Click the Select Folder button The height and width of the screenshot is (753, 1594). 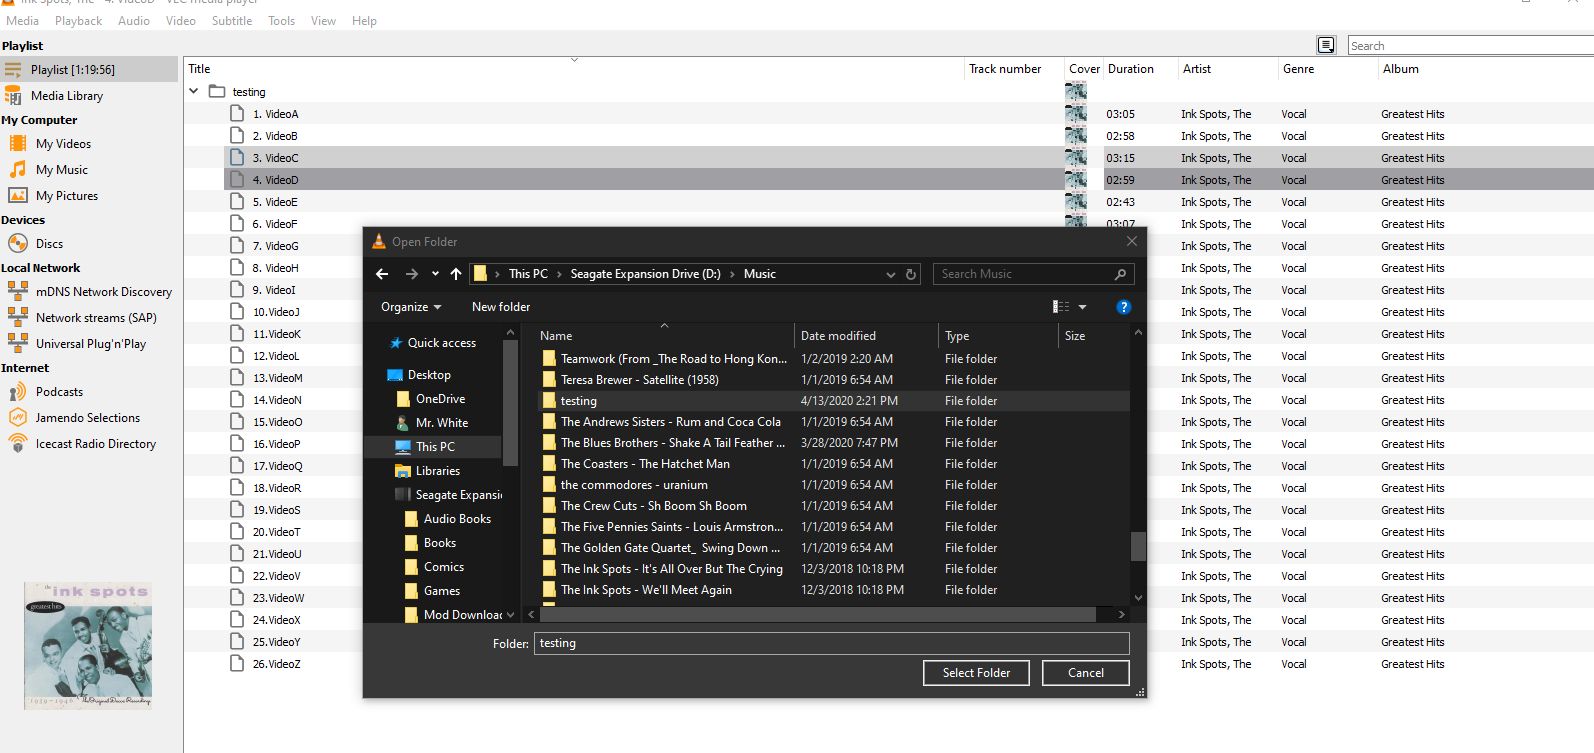(x=976, y=673)
